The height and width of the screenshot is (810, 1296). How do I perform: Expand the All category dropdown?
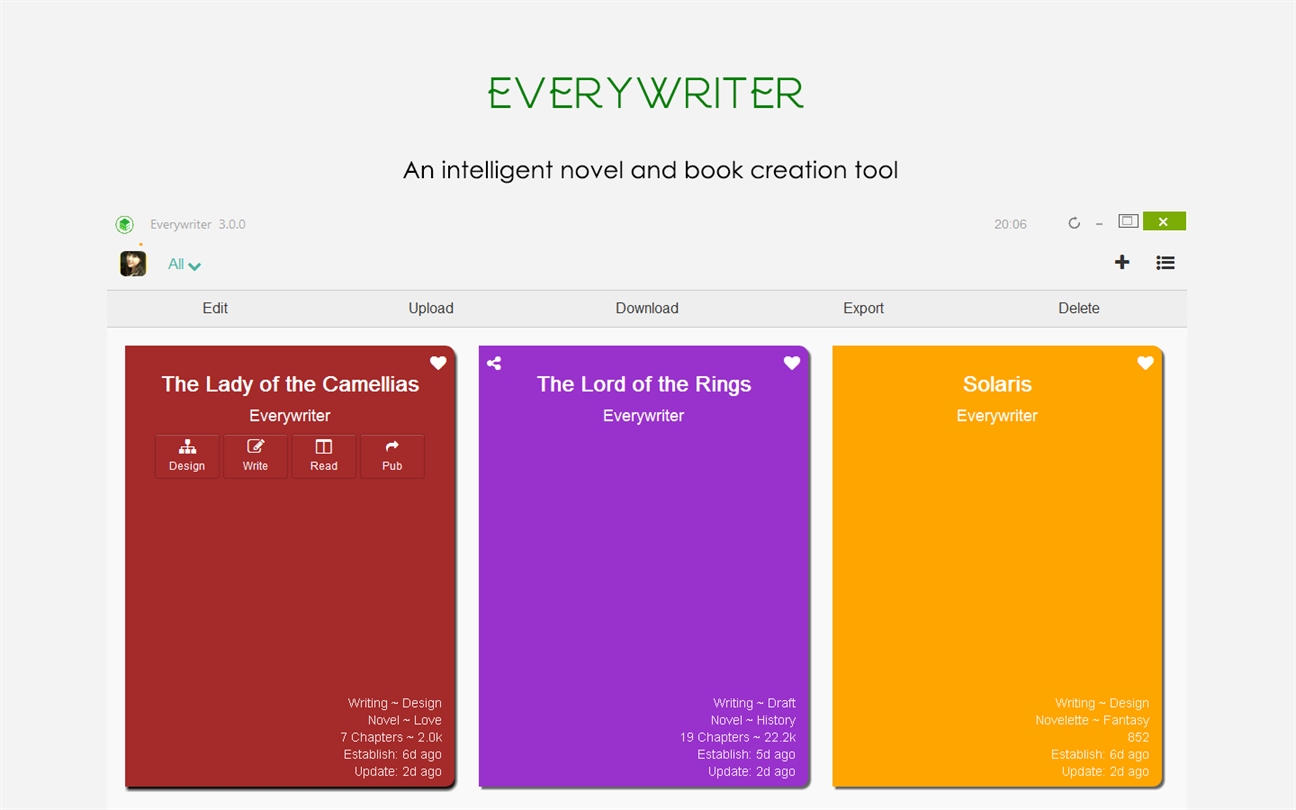pyautogui.click(x=185, y=265)
